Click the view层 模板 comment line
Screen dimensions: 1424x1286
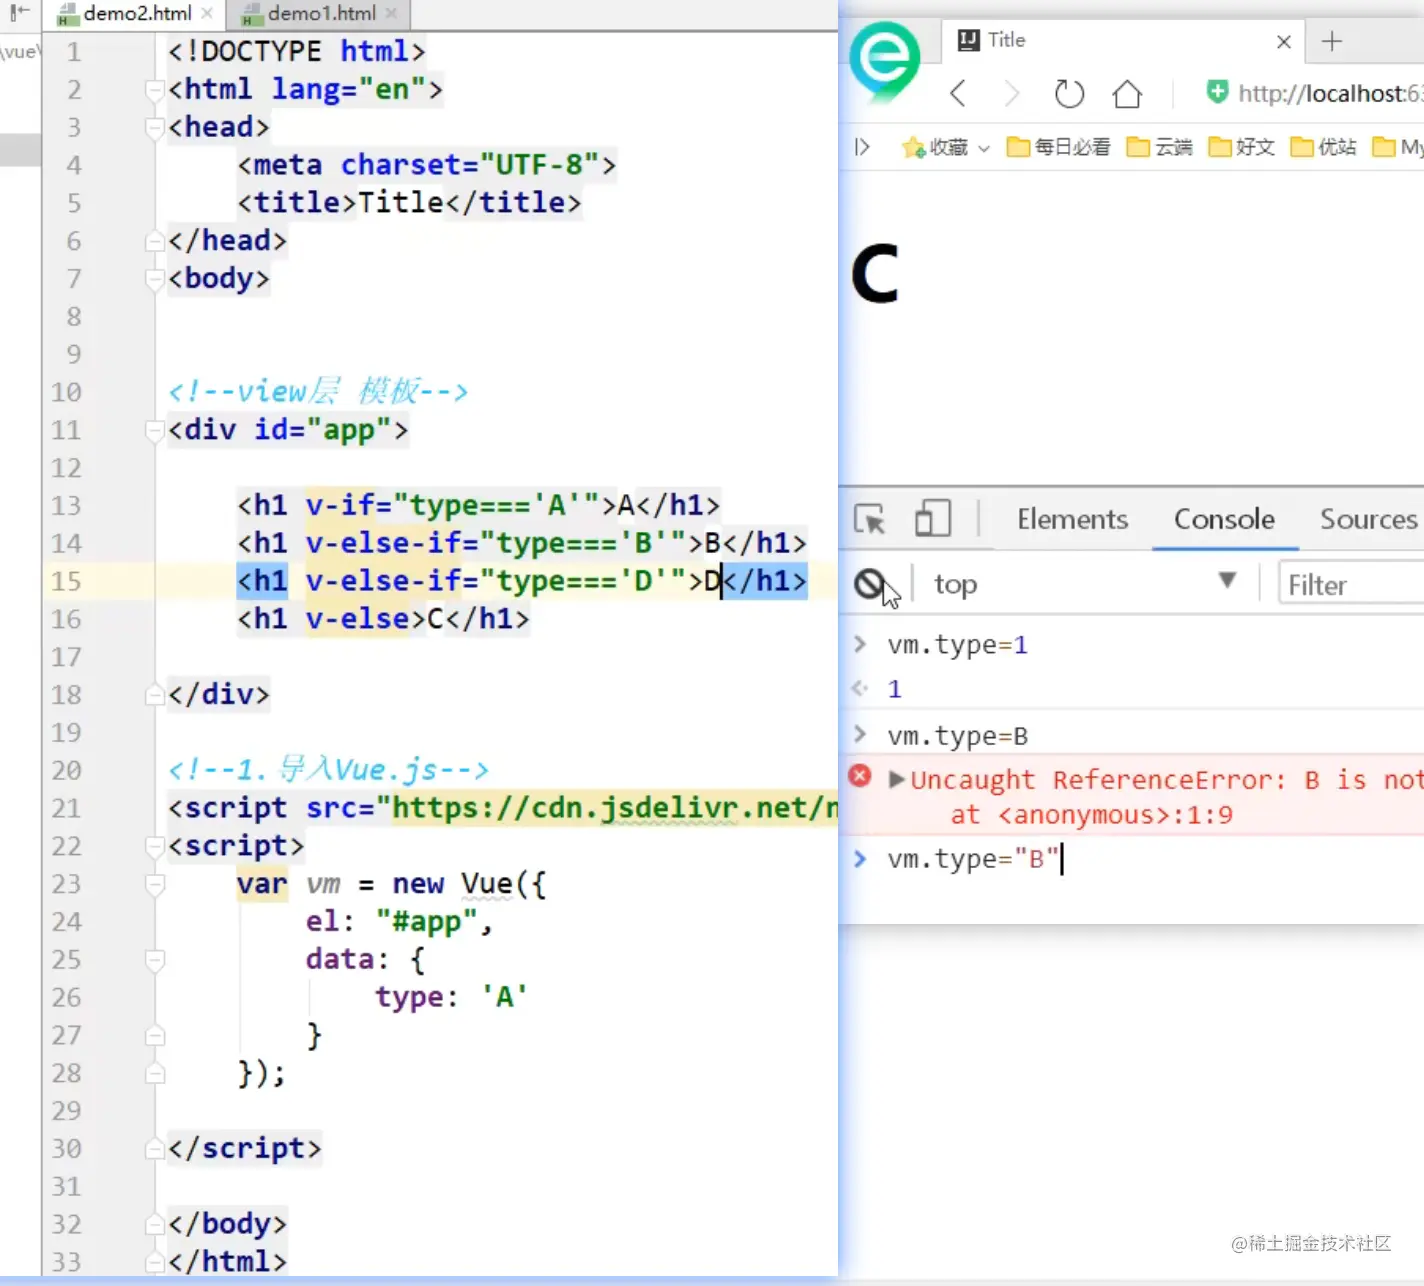click(x=318, y=392)
